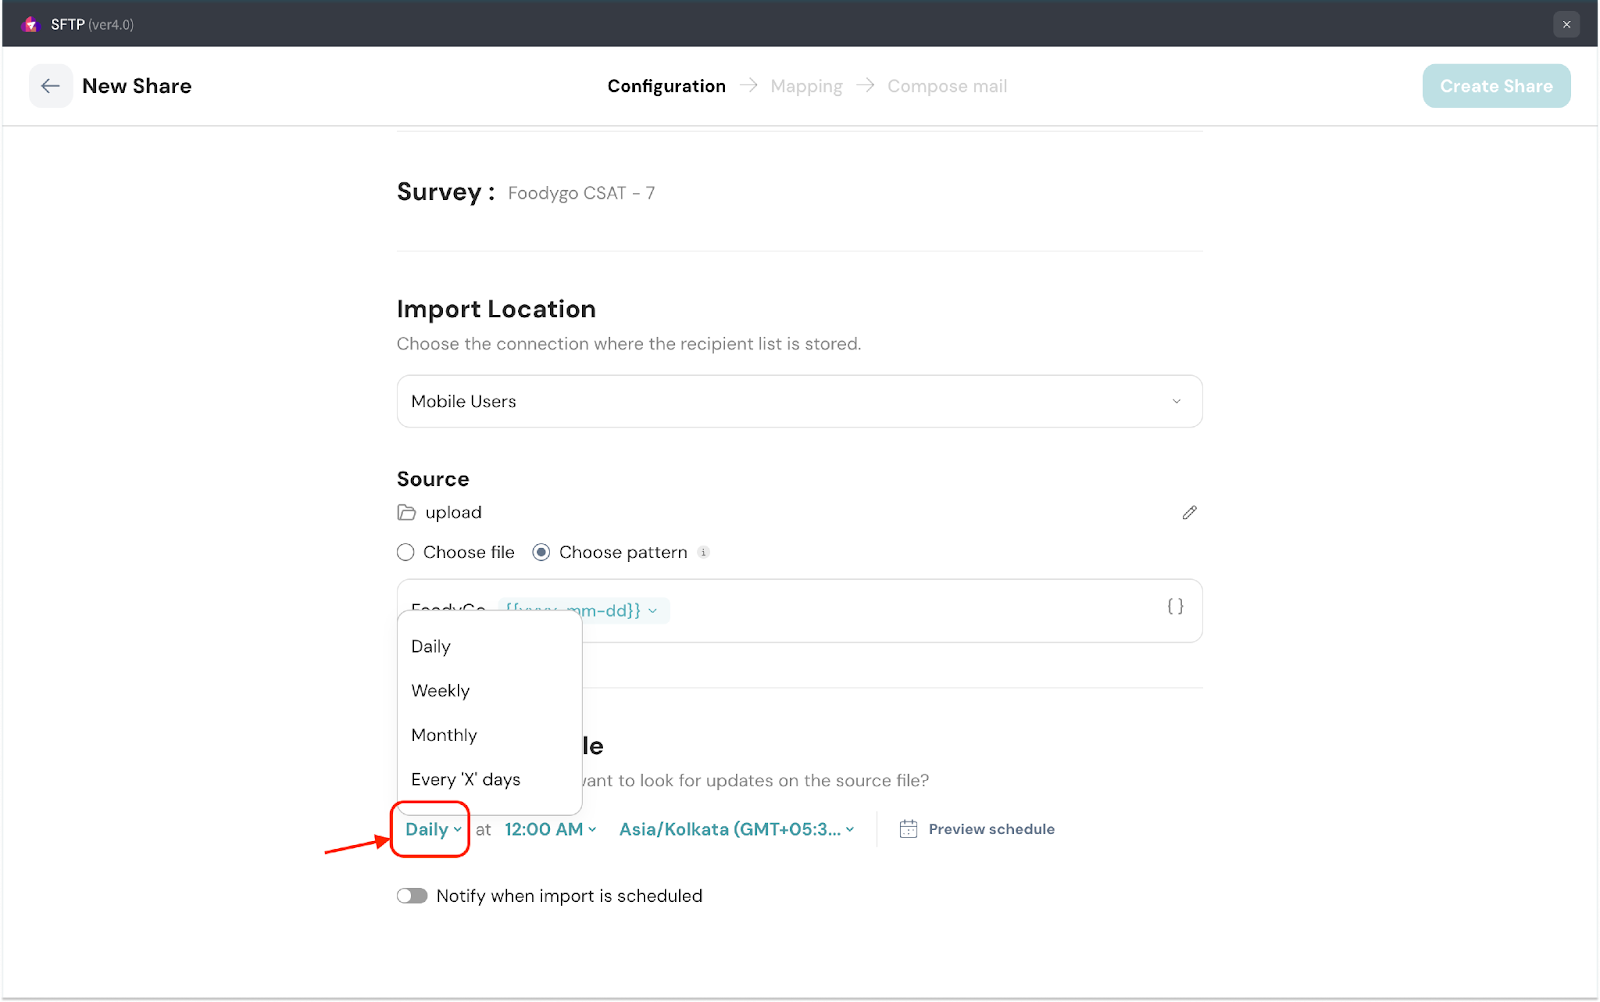Click the Preview schedule link
The width and height of the screenshot is (1600, 1002).
click(991, 829)
